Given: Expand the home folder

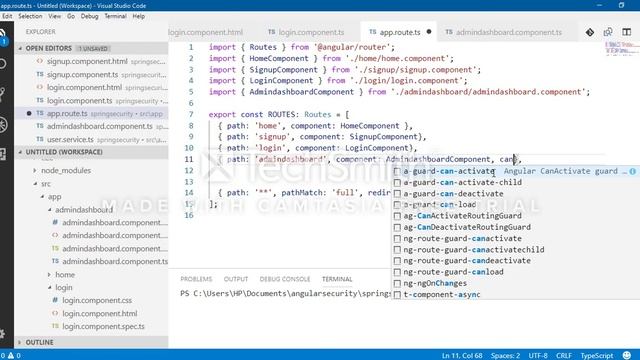Looking at the screenshot, I should 49,275.
